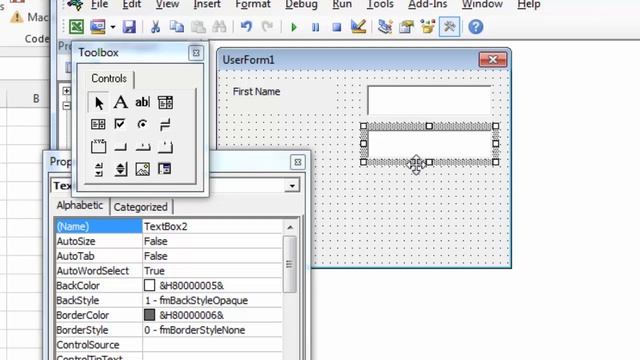Save the project with the disk icon

click(129, 27)
